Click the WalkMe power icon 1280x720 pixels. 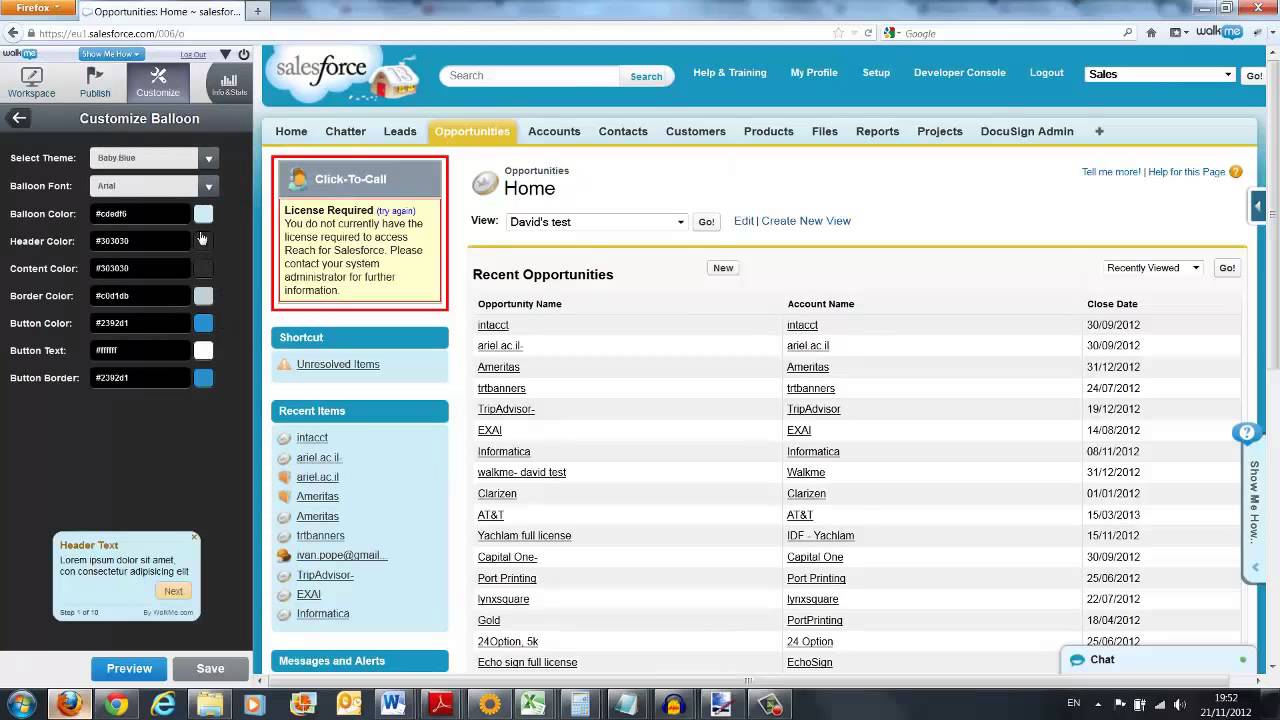(x=244, y=54)
